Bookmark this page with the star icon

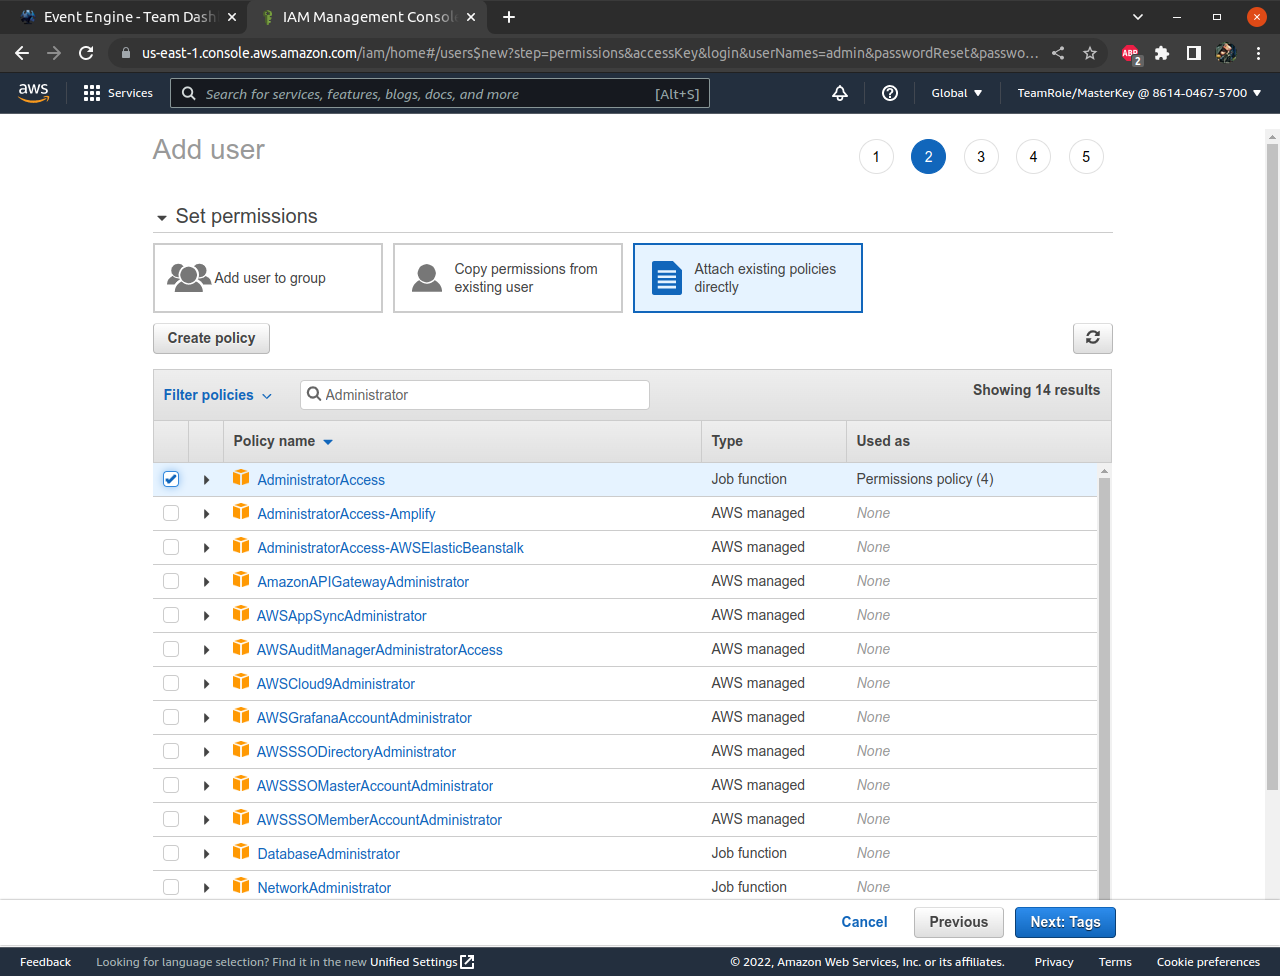(1090, 53)
